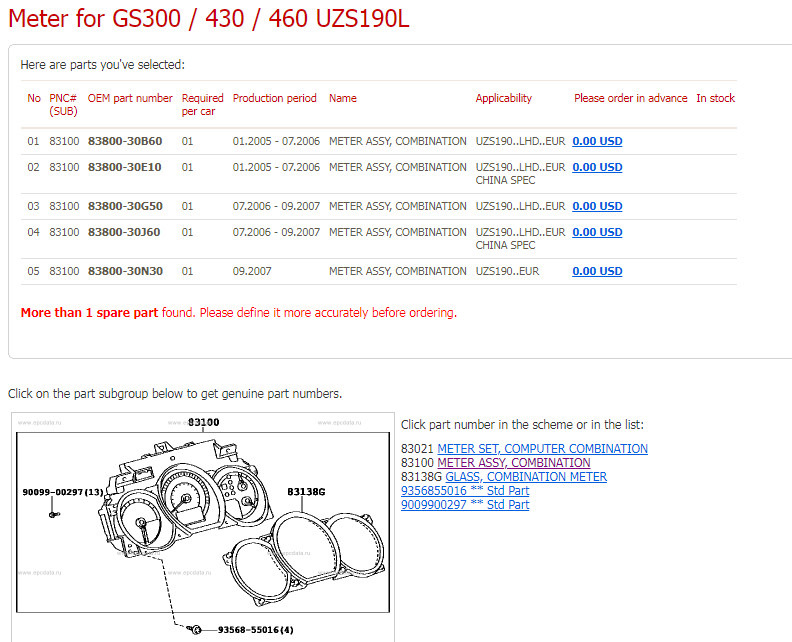Select part number 83800-30N30
This screenshot has height=642, width=792.
pos(125,271)
